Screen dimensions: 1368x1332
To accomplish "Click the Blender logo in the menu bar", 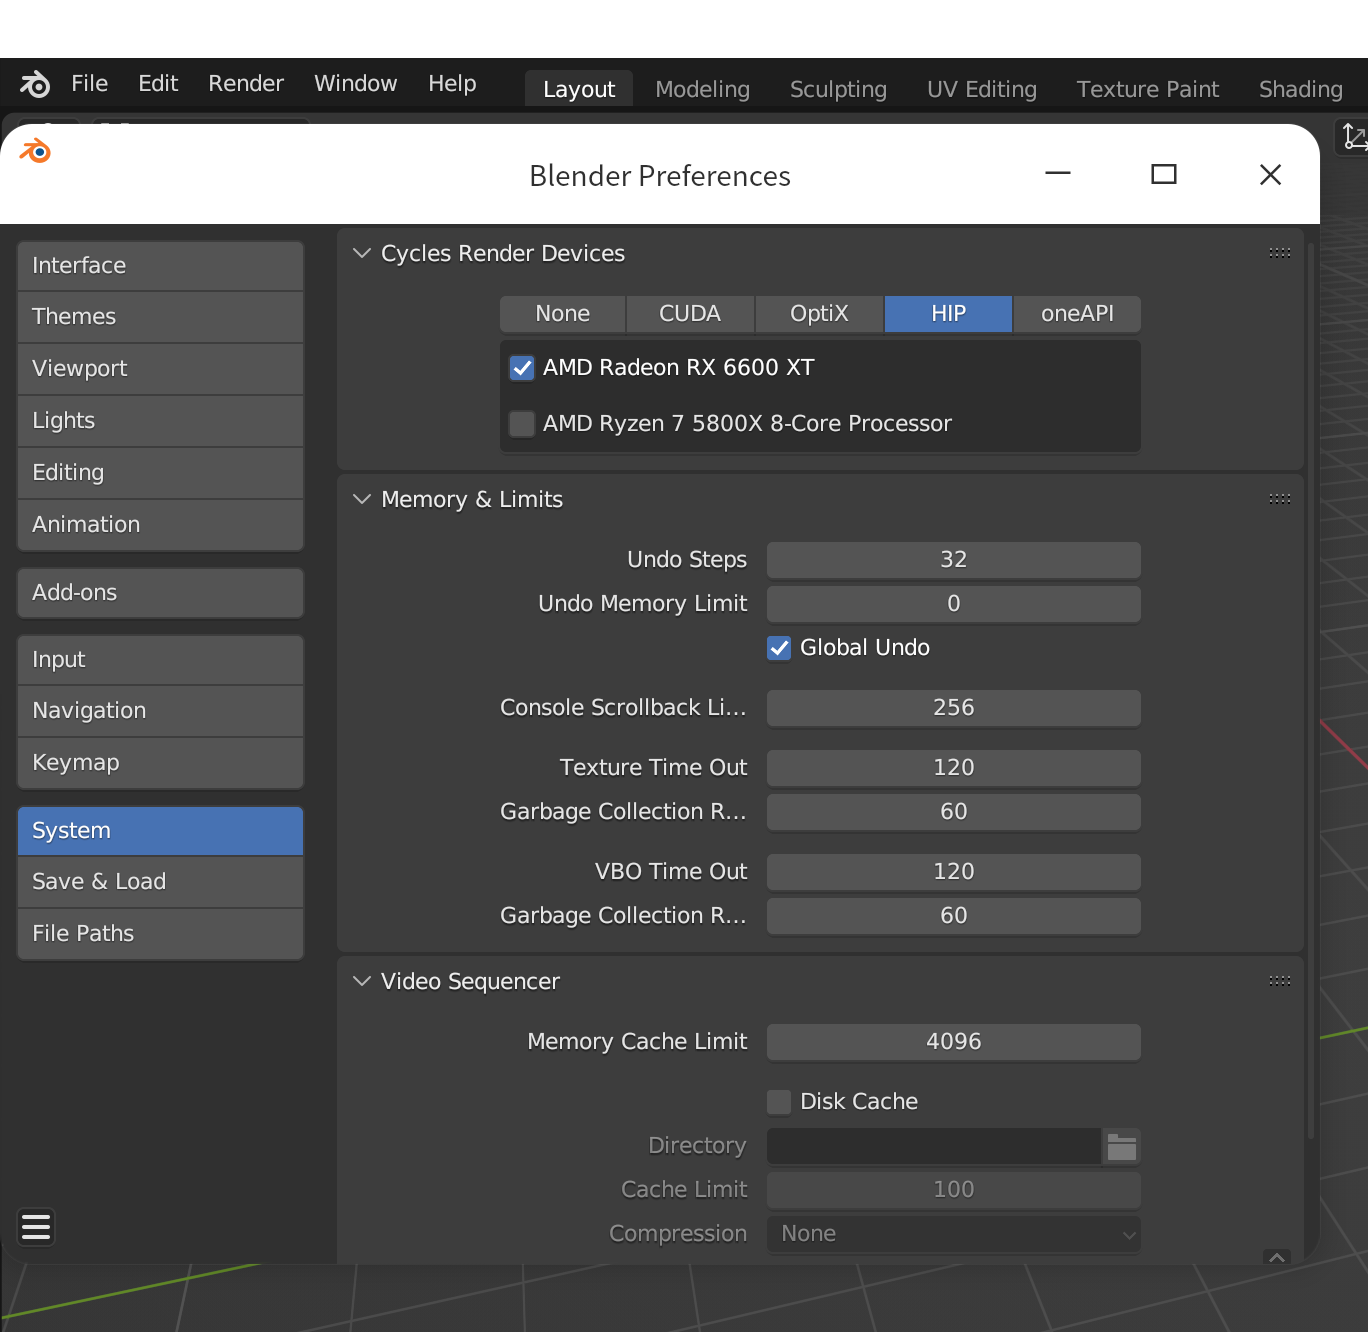I will coord(35,84).
